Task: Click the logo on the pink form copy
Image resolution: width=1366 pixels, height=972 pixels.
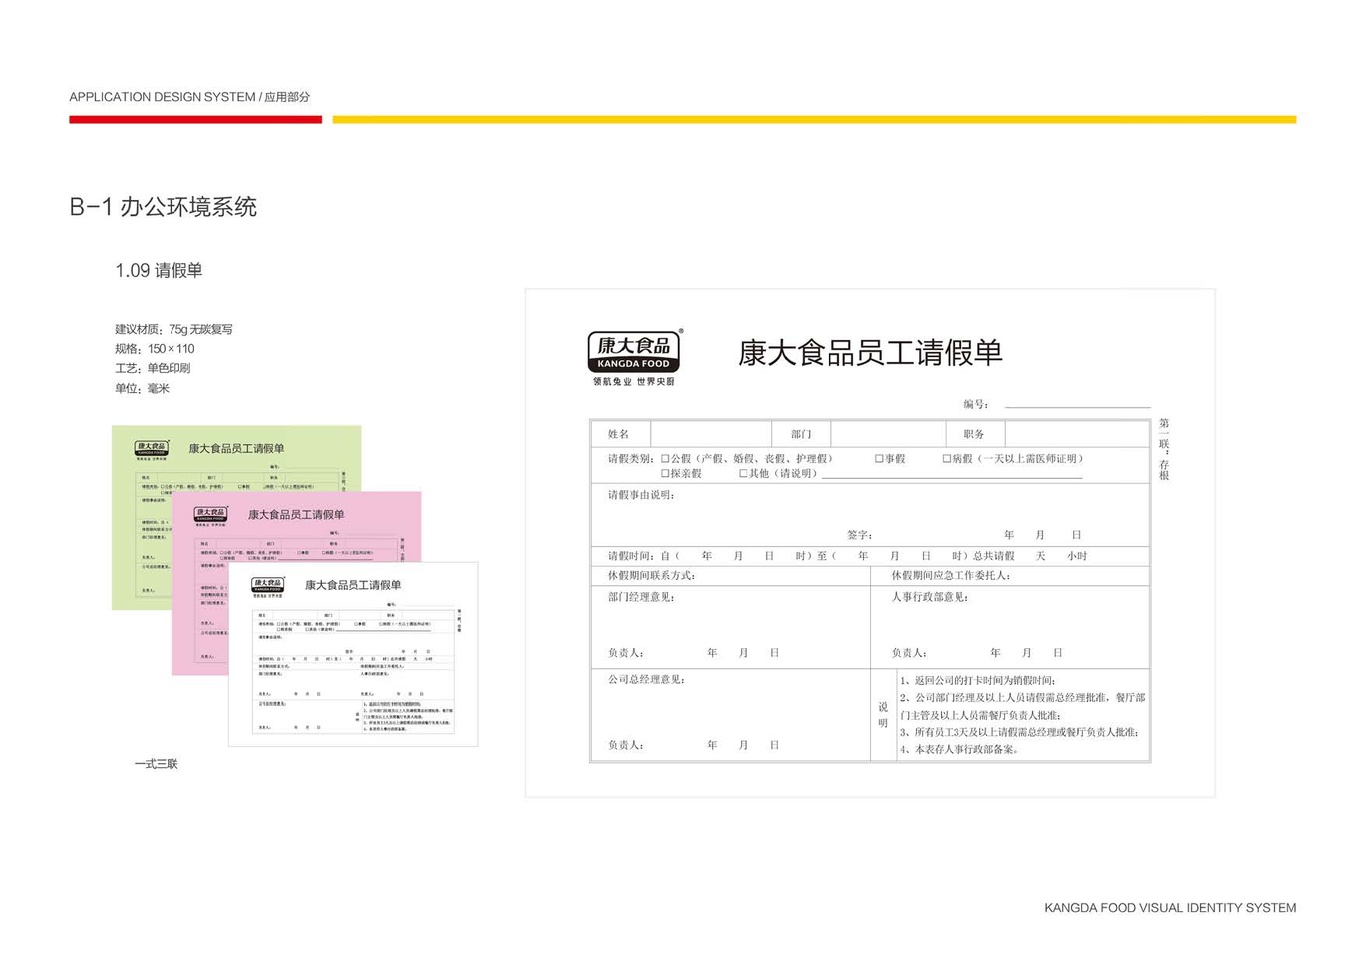Action: [211, 515]
